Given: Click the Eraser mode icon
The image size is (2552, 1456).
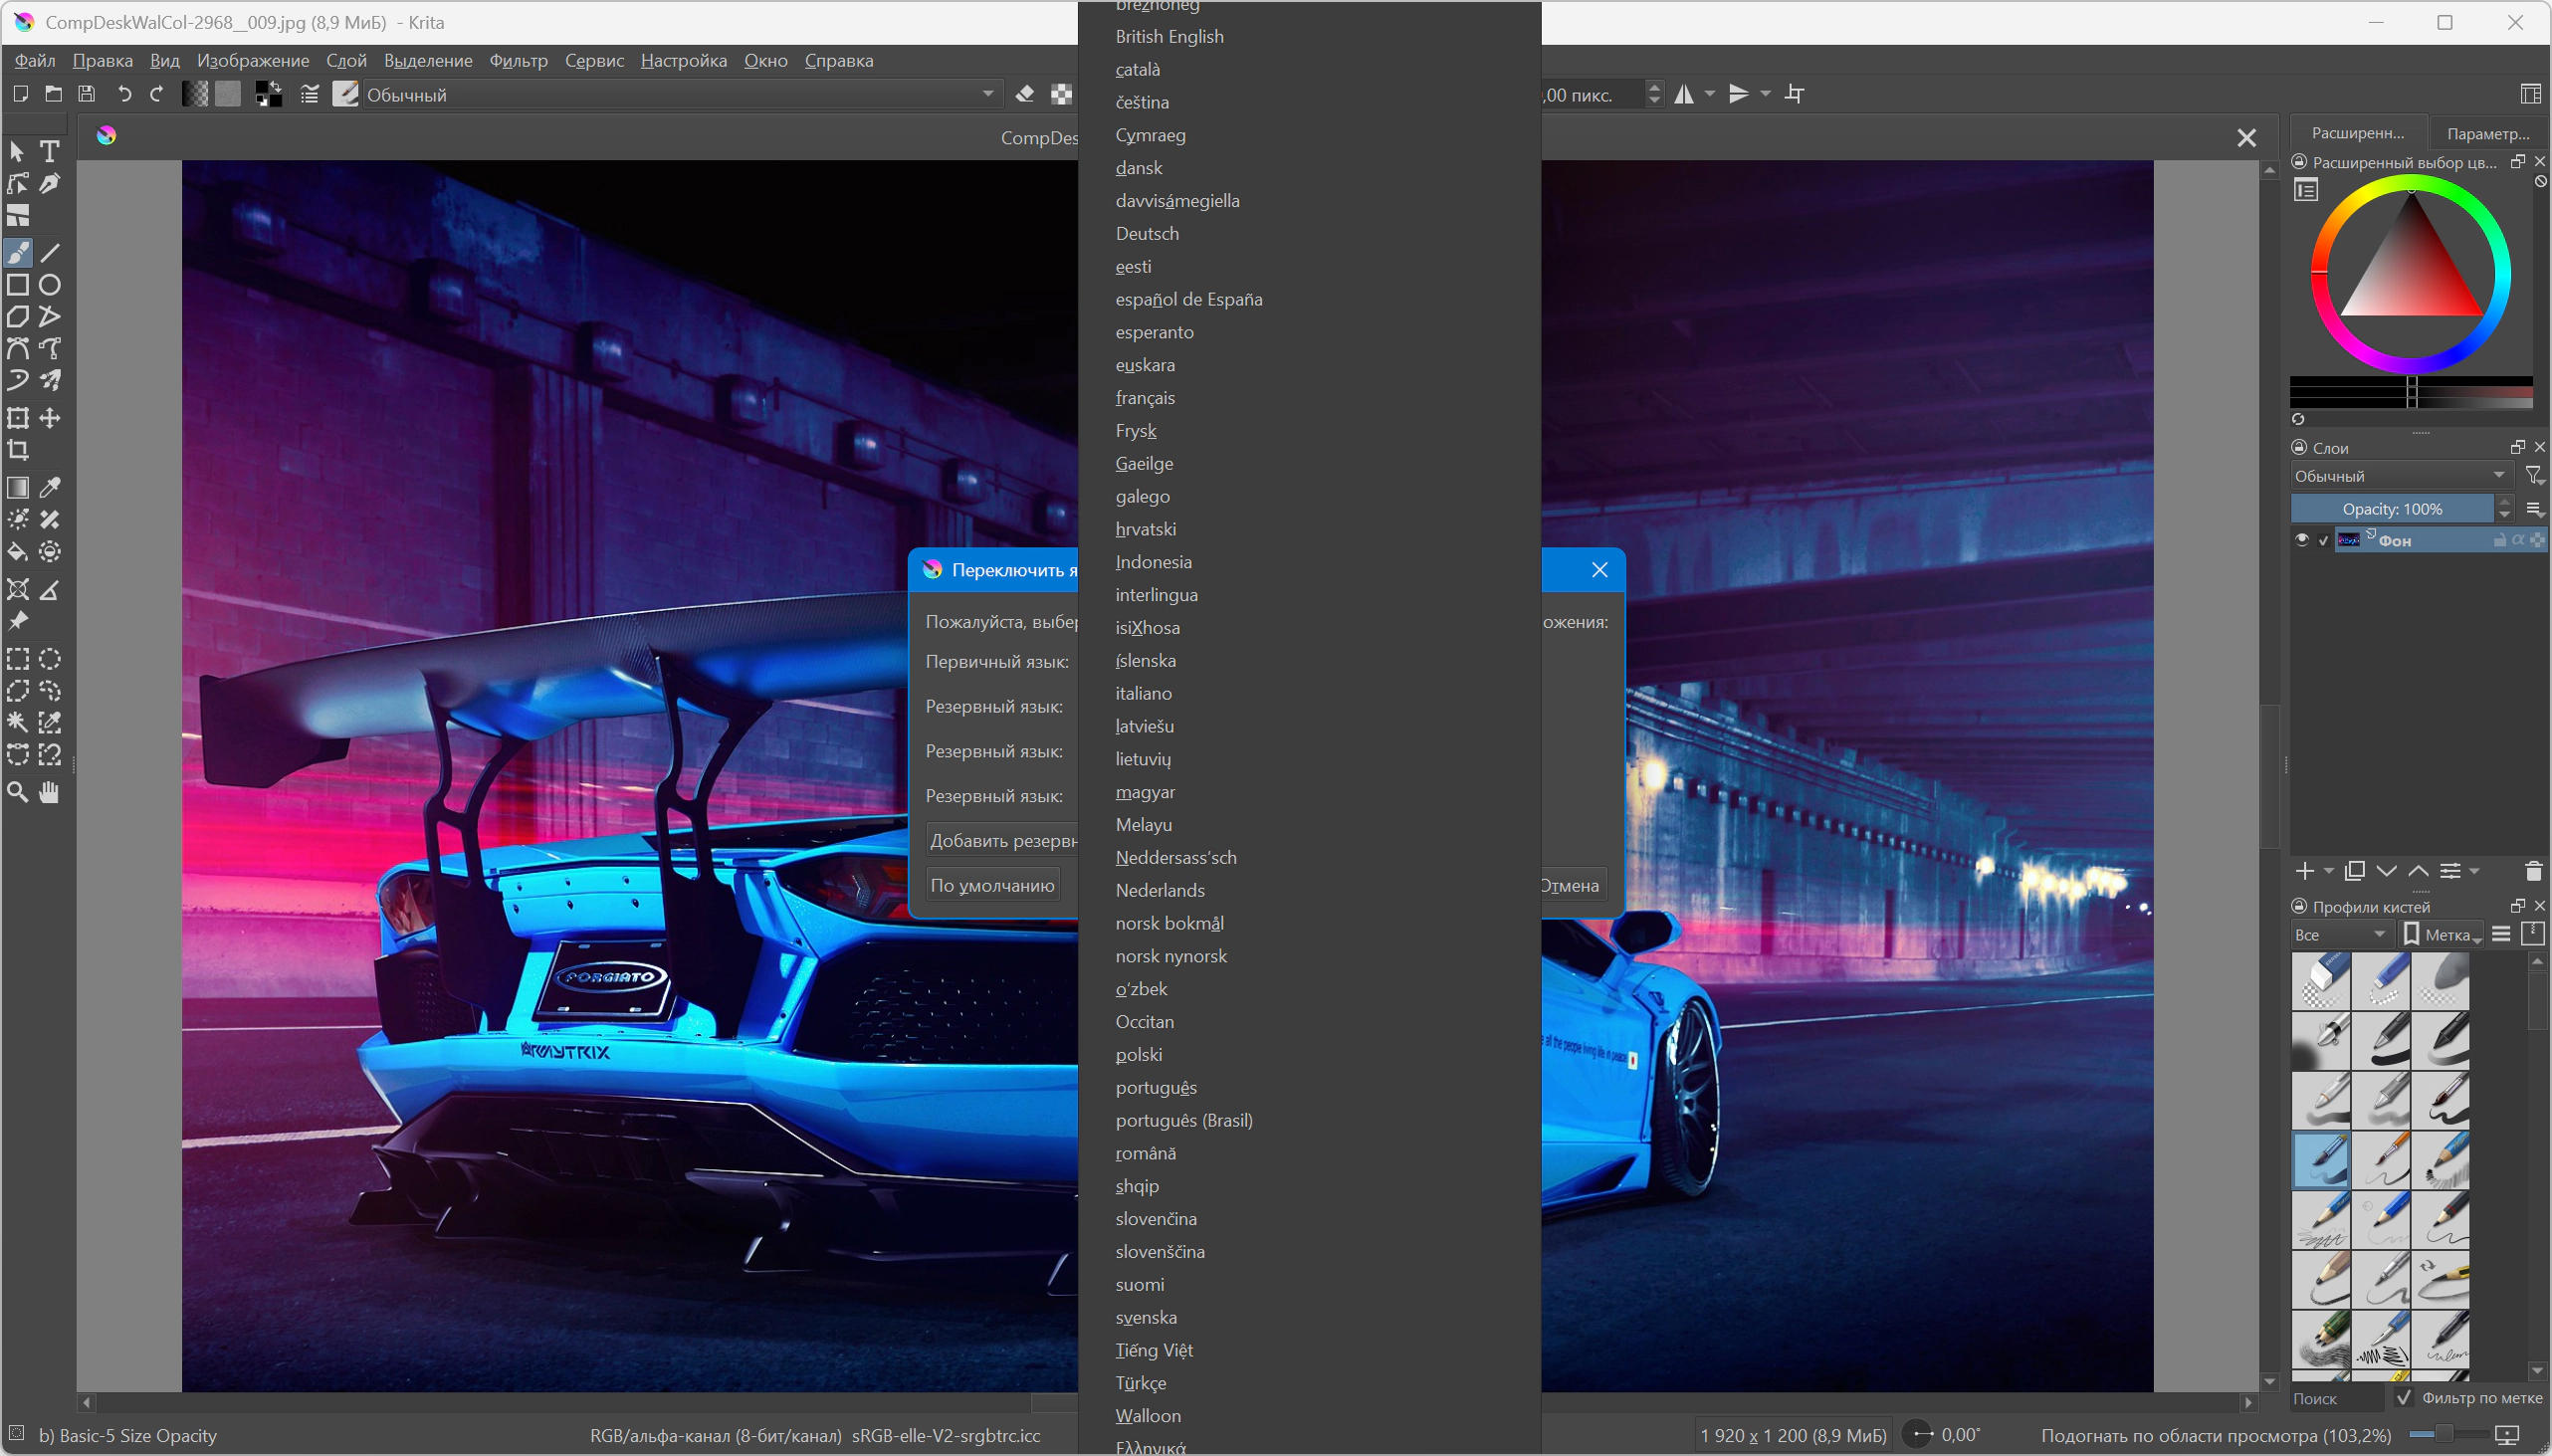Looking at the screenshot, I should click(1025, 94).
